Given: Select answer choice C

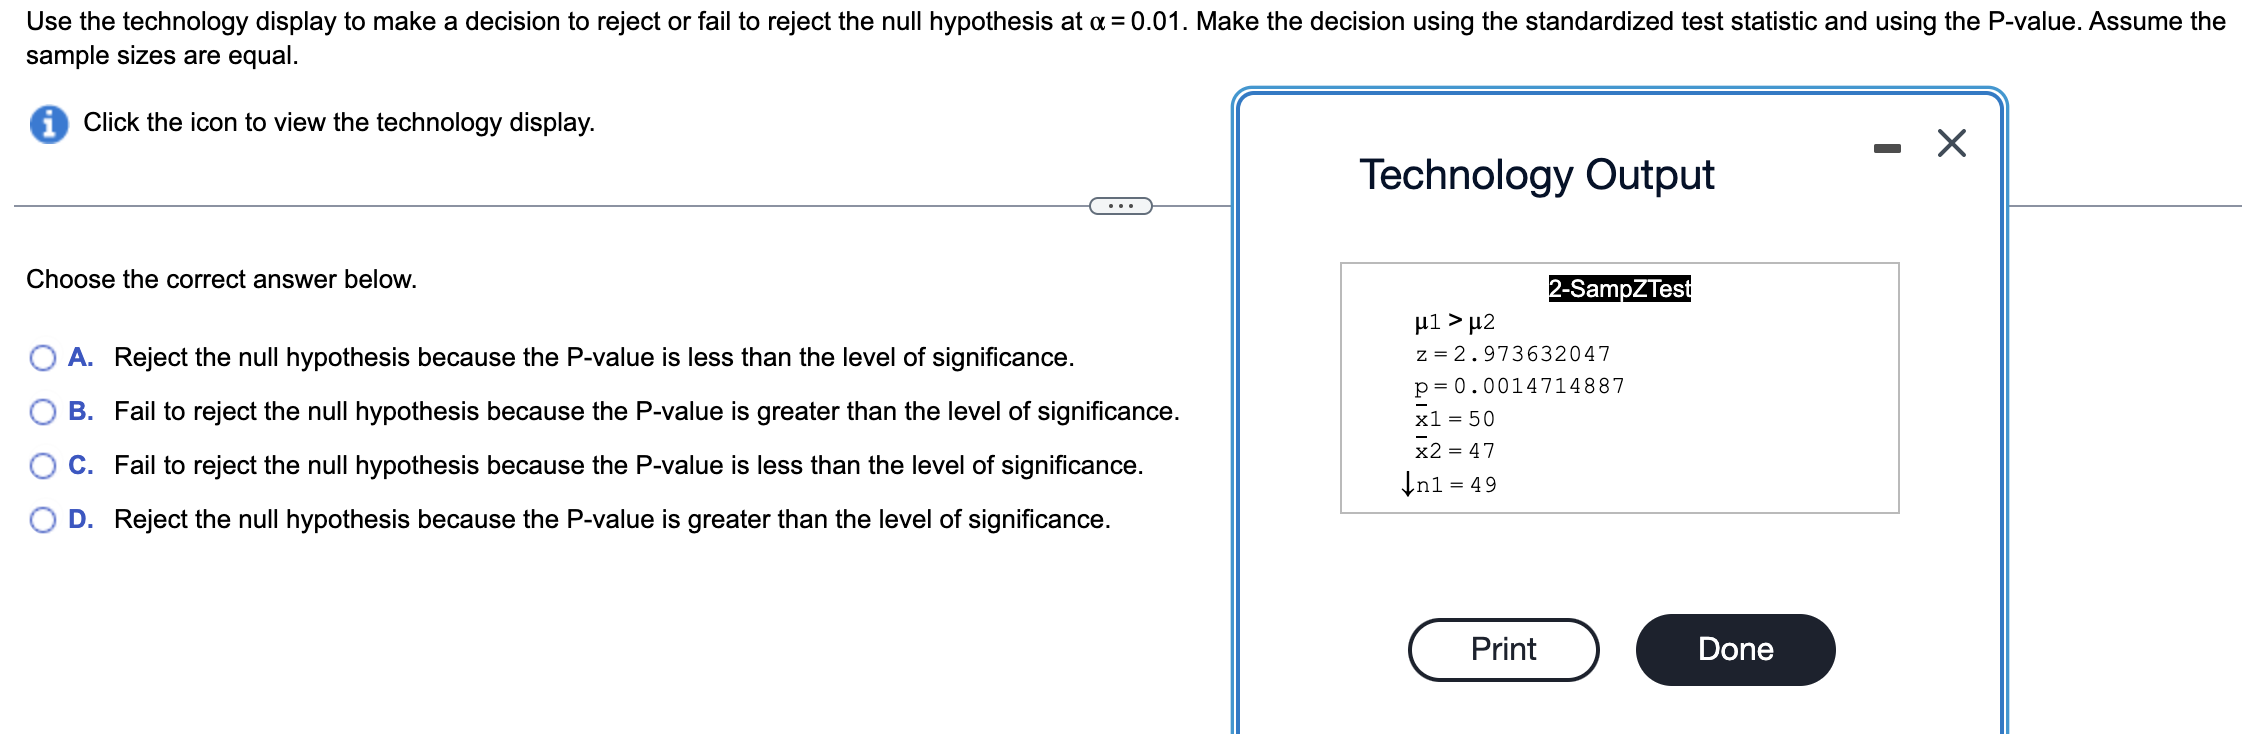Looking at the screenshot, I should point(42,464).
